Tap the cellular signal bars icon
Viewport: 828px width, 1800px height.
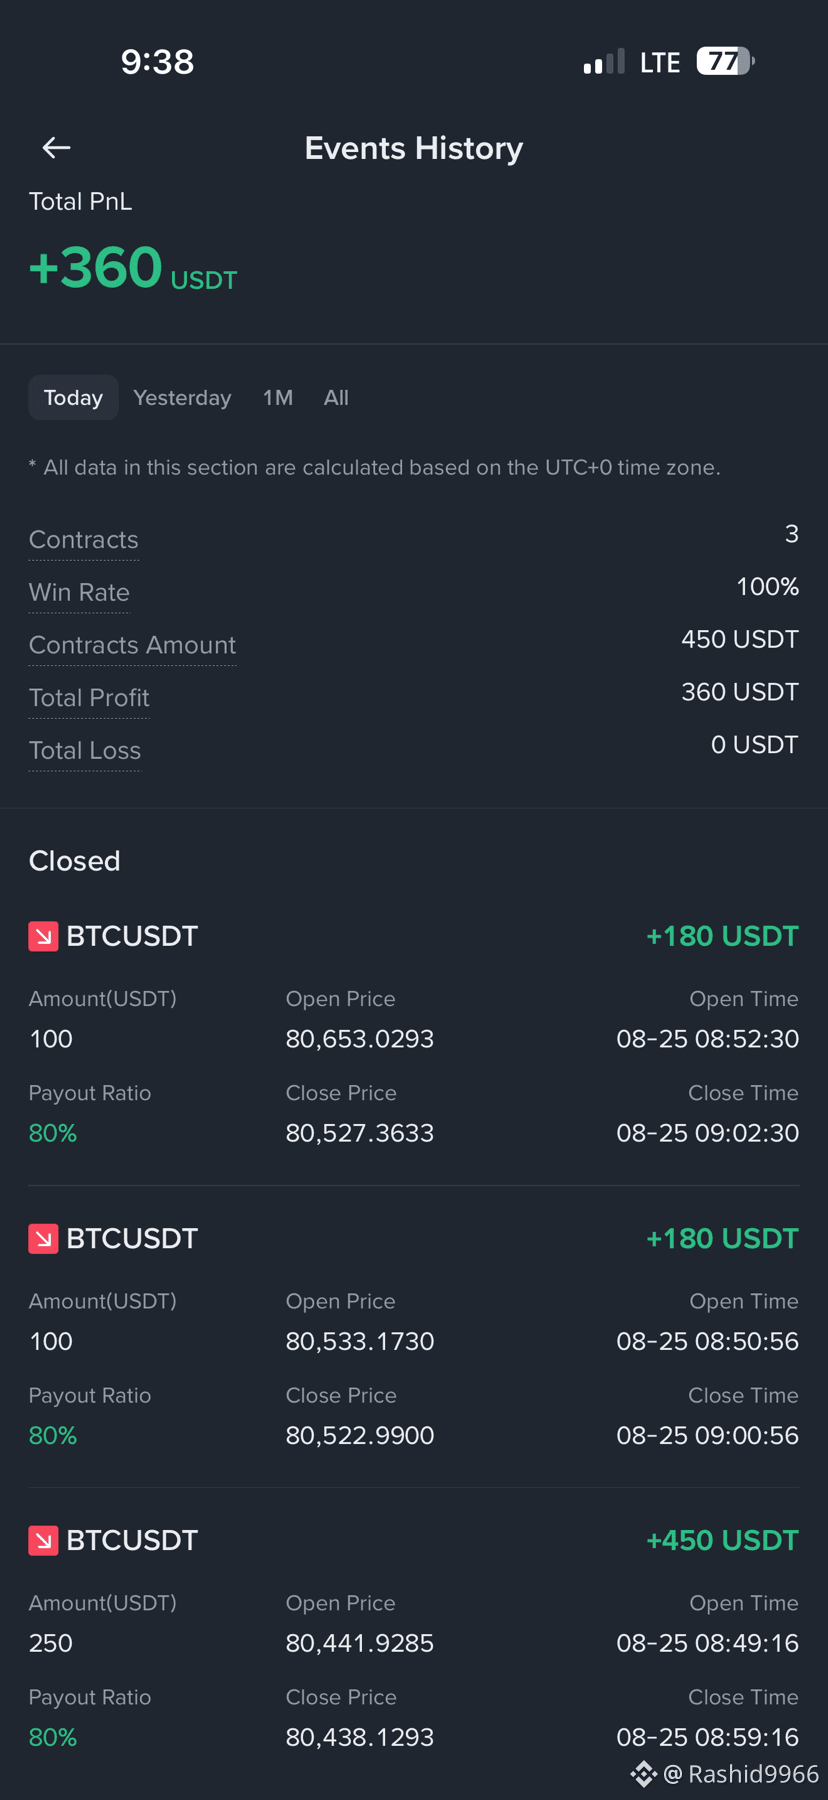tap(604, 62)
